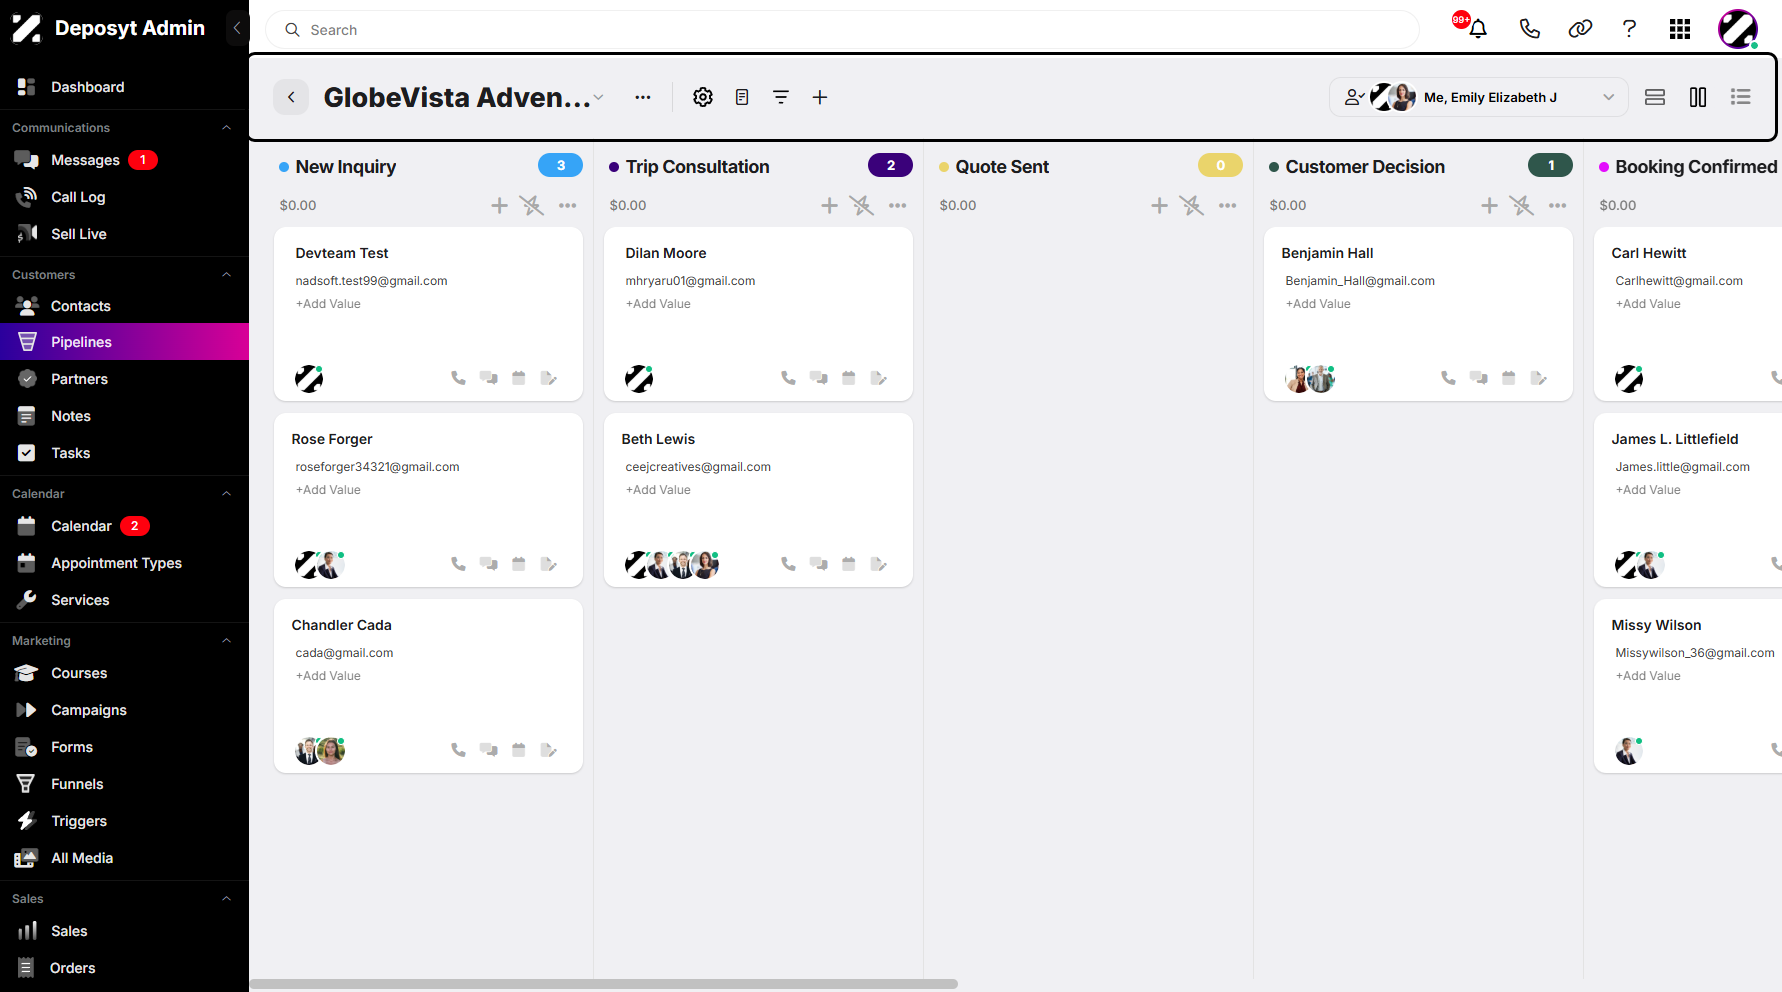Open the notifications bell
The width and height of the screenshot is (1782, 992).
pos(1477,29)
